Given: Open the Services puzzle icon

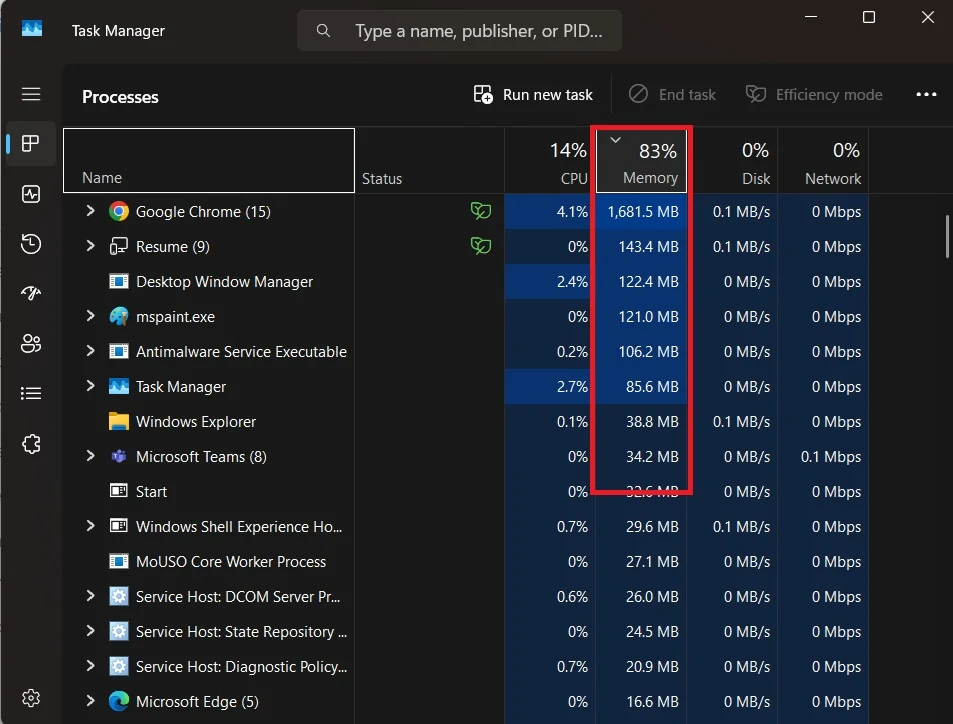Looking at the screenshot, I should point(31,444).
